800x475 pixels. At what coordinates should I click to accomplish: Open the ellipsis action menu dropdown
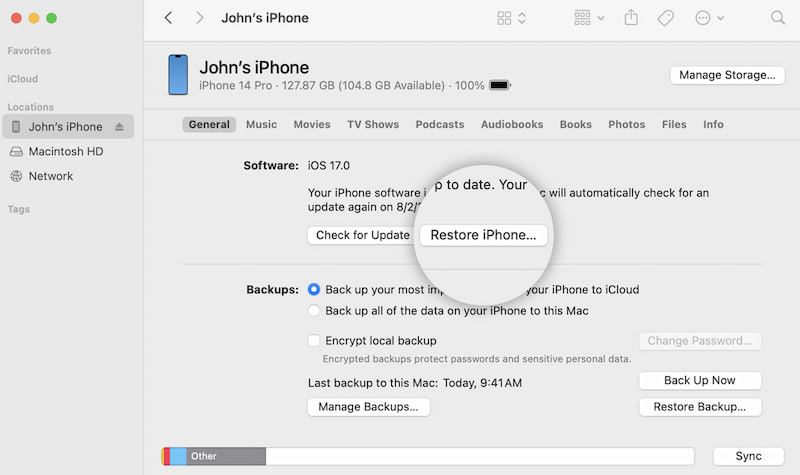click(x=709, y=18)
